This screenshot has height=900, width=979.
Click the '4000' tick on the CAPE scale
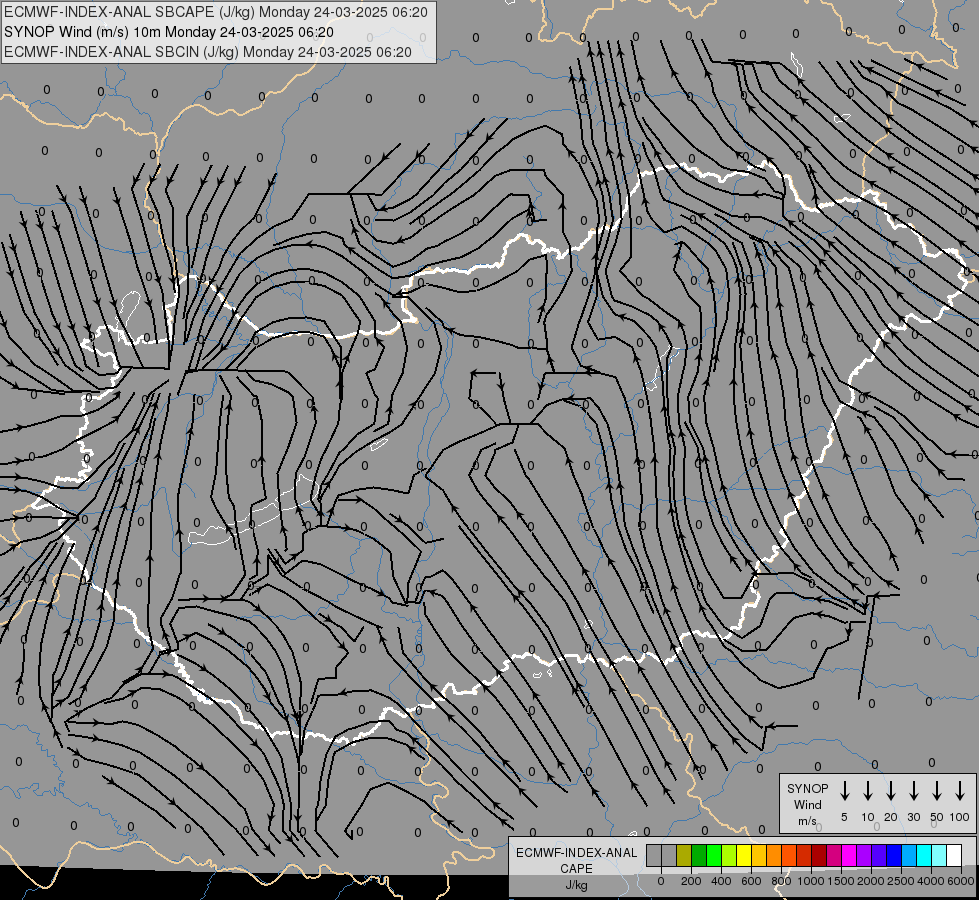(931, 881)
